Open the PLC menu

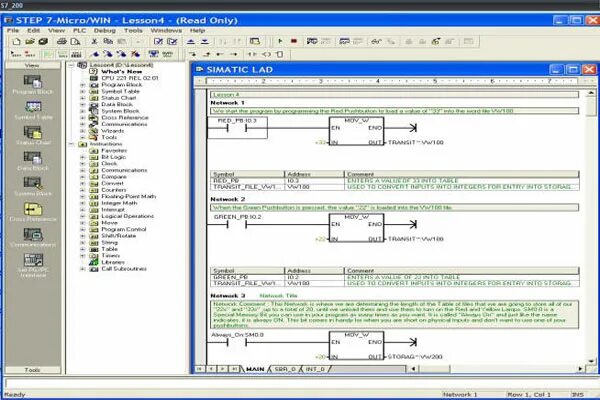[80, 30]
